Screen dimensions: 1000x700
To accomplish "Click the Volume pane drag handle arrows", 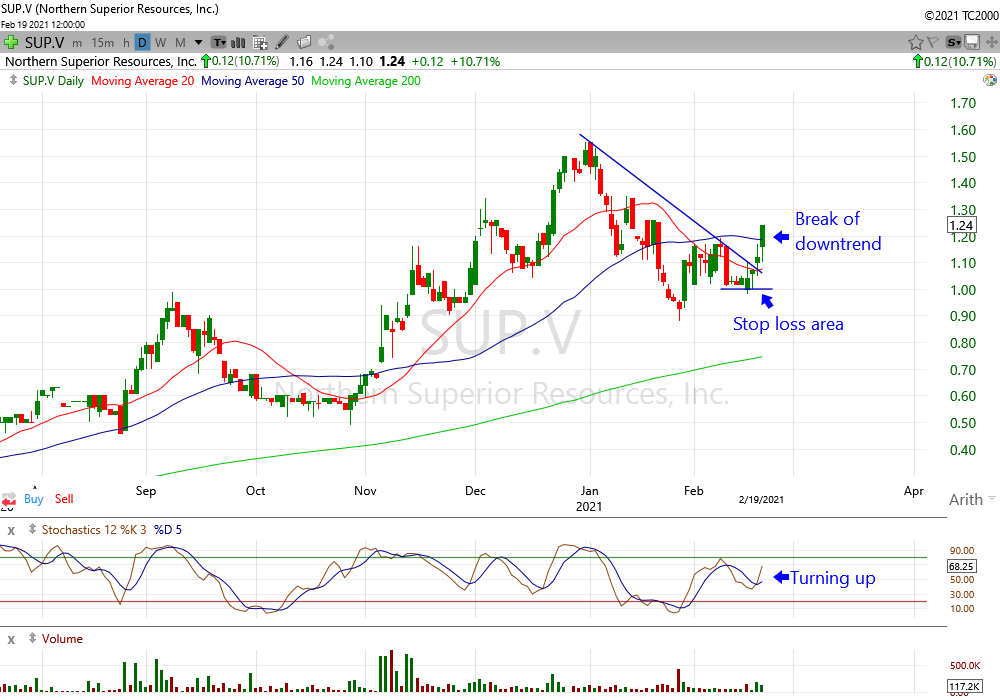I will tap(32, 638).
